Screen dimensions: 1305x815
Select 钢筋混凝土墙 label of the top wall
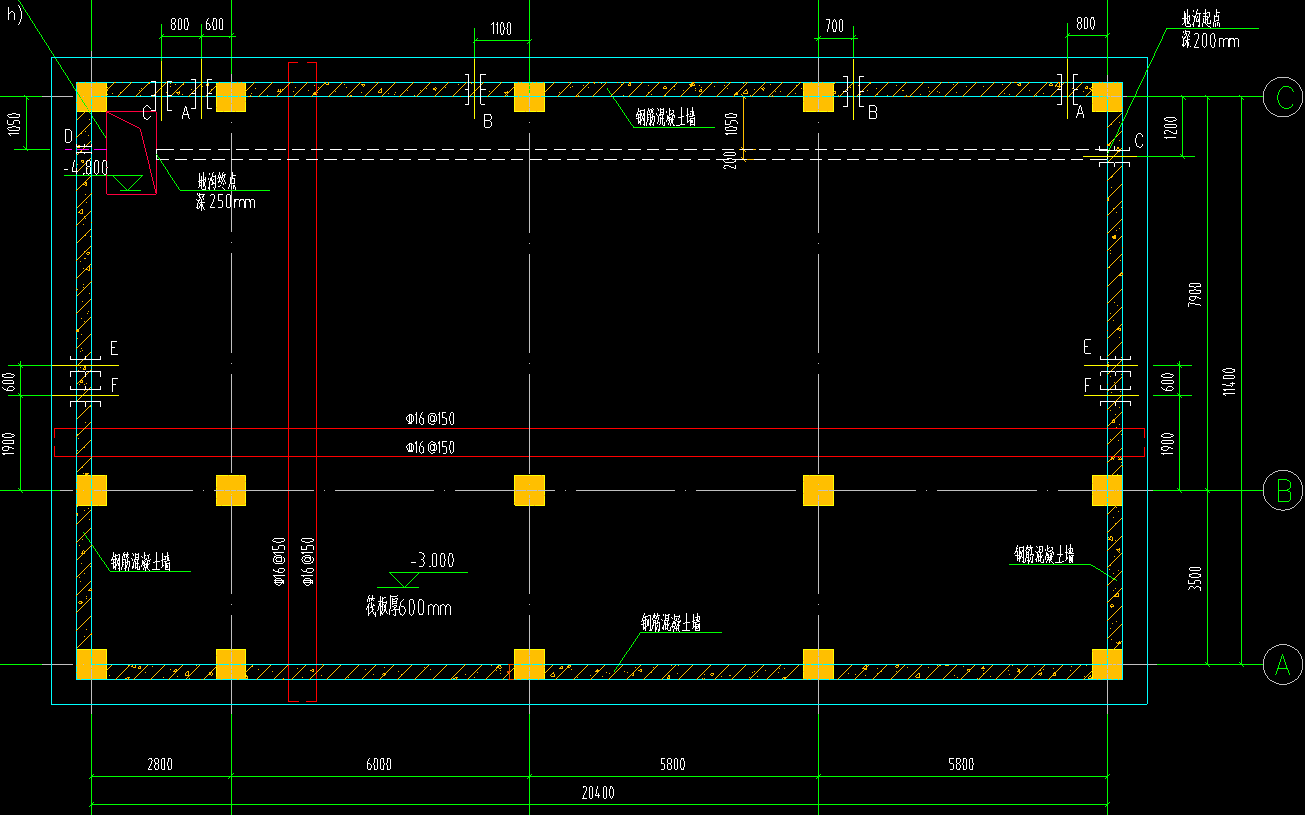tap(664, 118)
